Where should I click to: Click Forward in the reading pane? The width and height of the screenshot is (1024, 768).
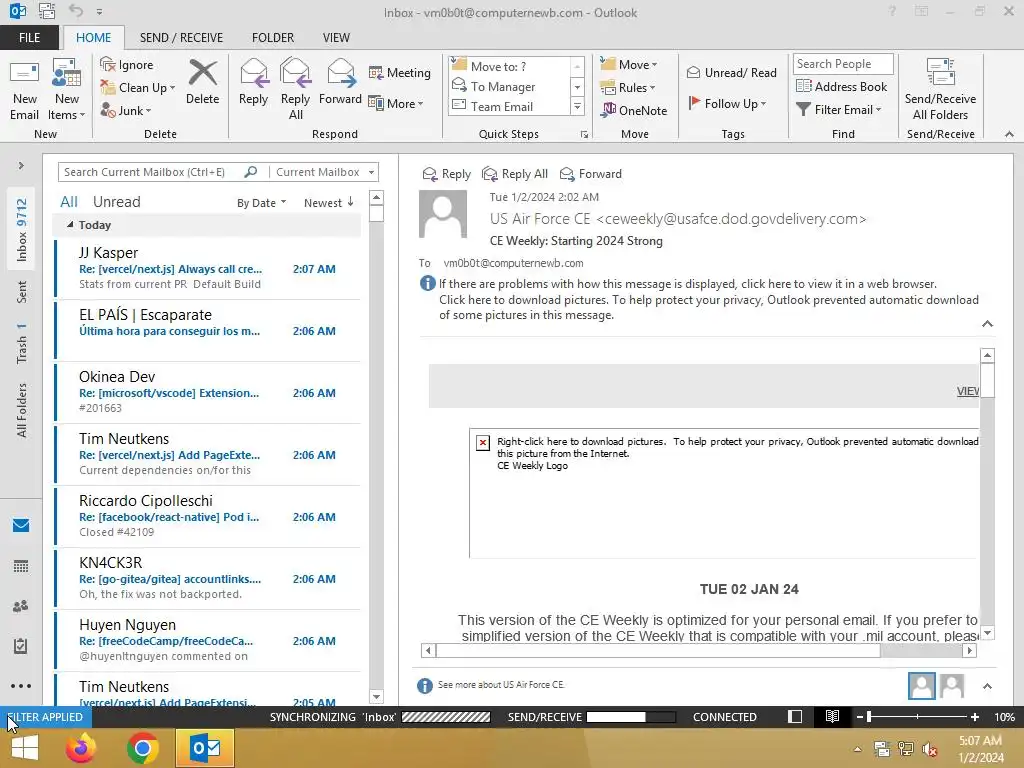tap(591, 174)
